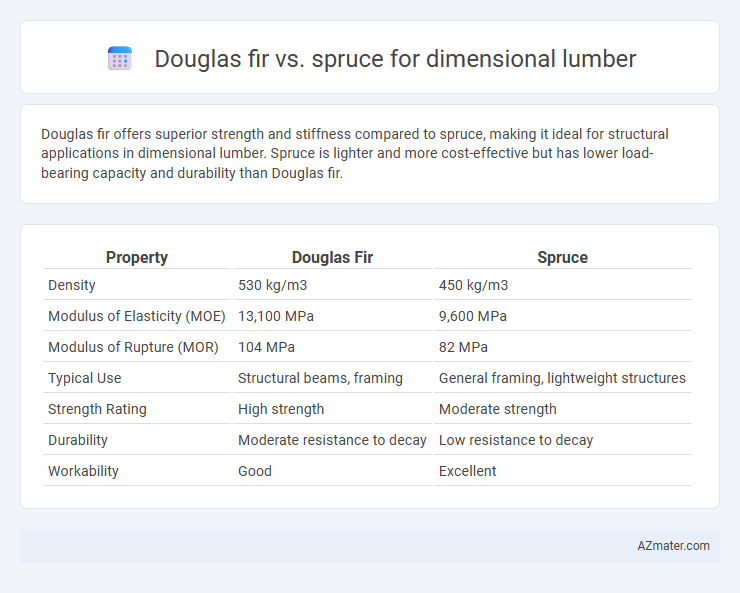Select the 'Density' row label
This screenshot has height=593, width=740.
coord(72,285)
